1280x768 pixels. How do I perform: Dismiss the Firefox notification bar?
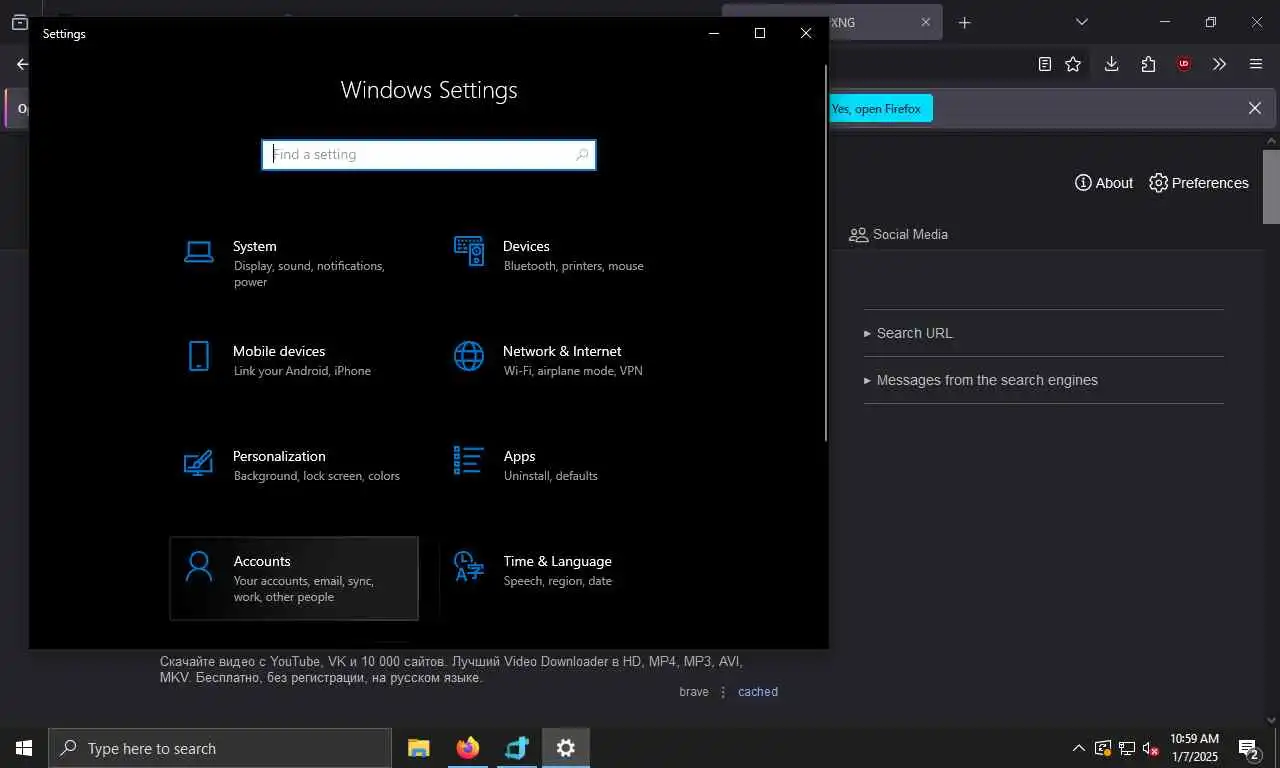click(1255, 108)
